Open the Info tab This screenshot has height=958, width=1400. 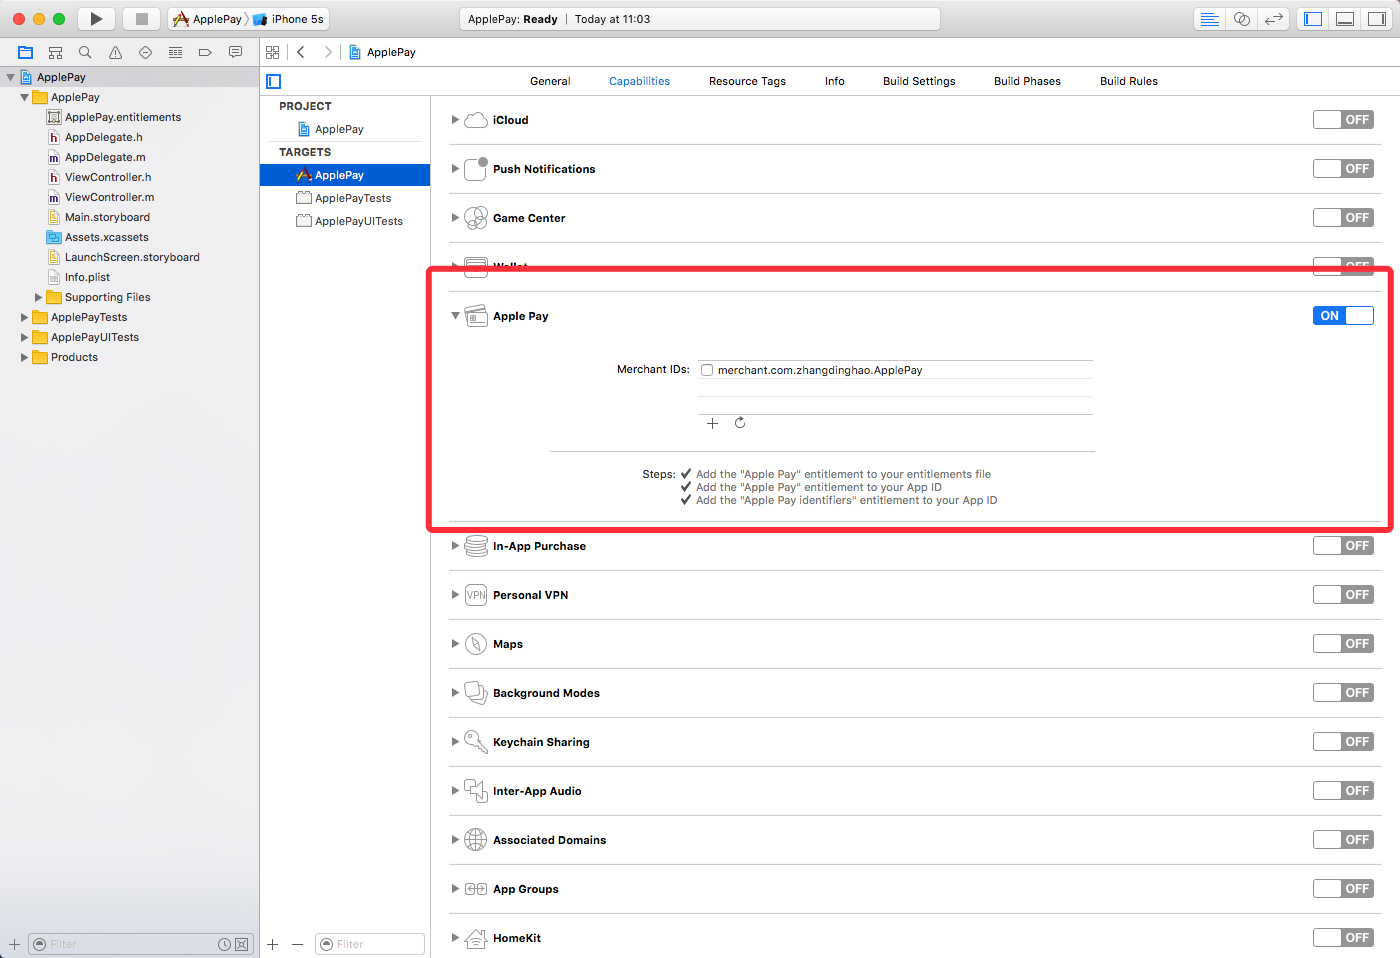point(834,81)
